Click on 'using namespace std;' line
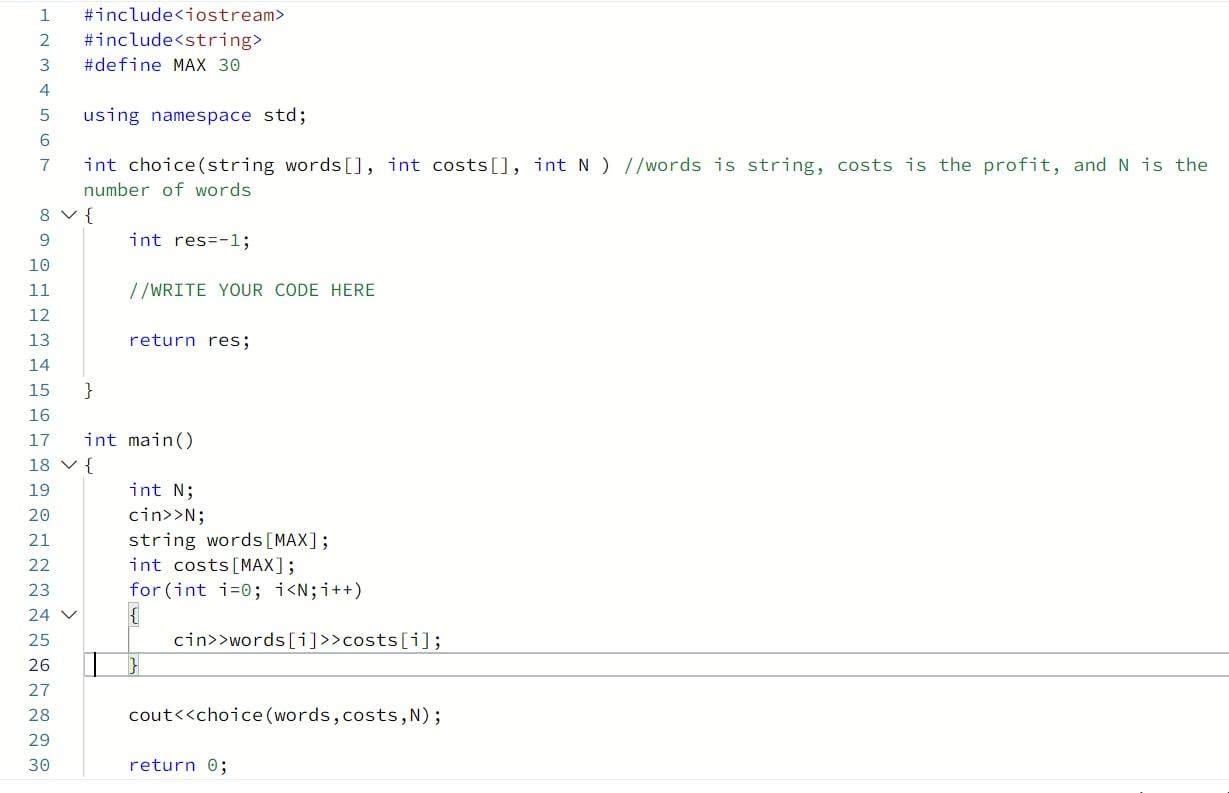 pyautogui.click(x=195, y=115)
